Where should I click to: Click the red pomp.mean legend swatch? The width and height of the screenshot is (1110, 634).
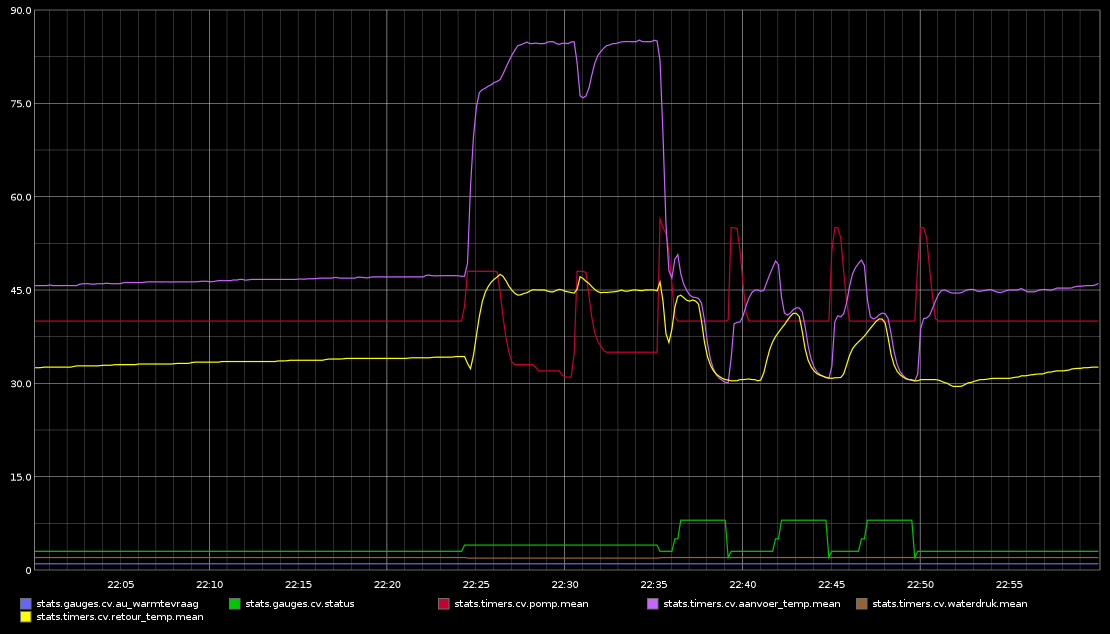[x=444, y=604]
